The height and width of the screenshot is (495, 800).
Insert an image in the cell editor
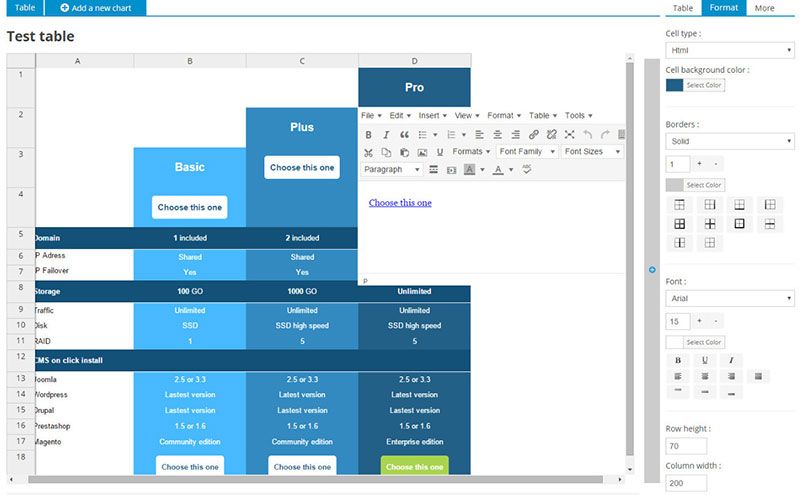422,152
